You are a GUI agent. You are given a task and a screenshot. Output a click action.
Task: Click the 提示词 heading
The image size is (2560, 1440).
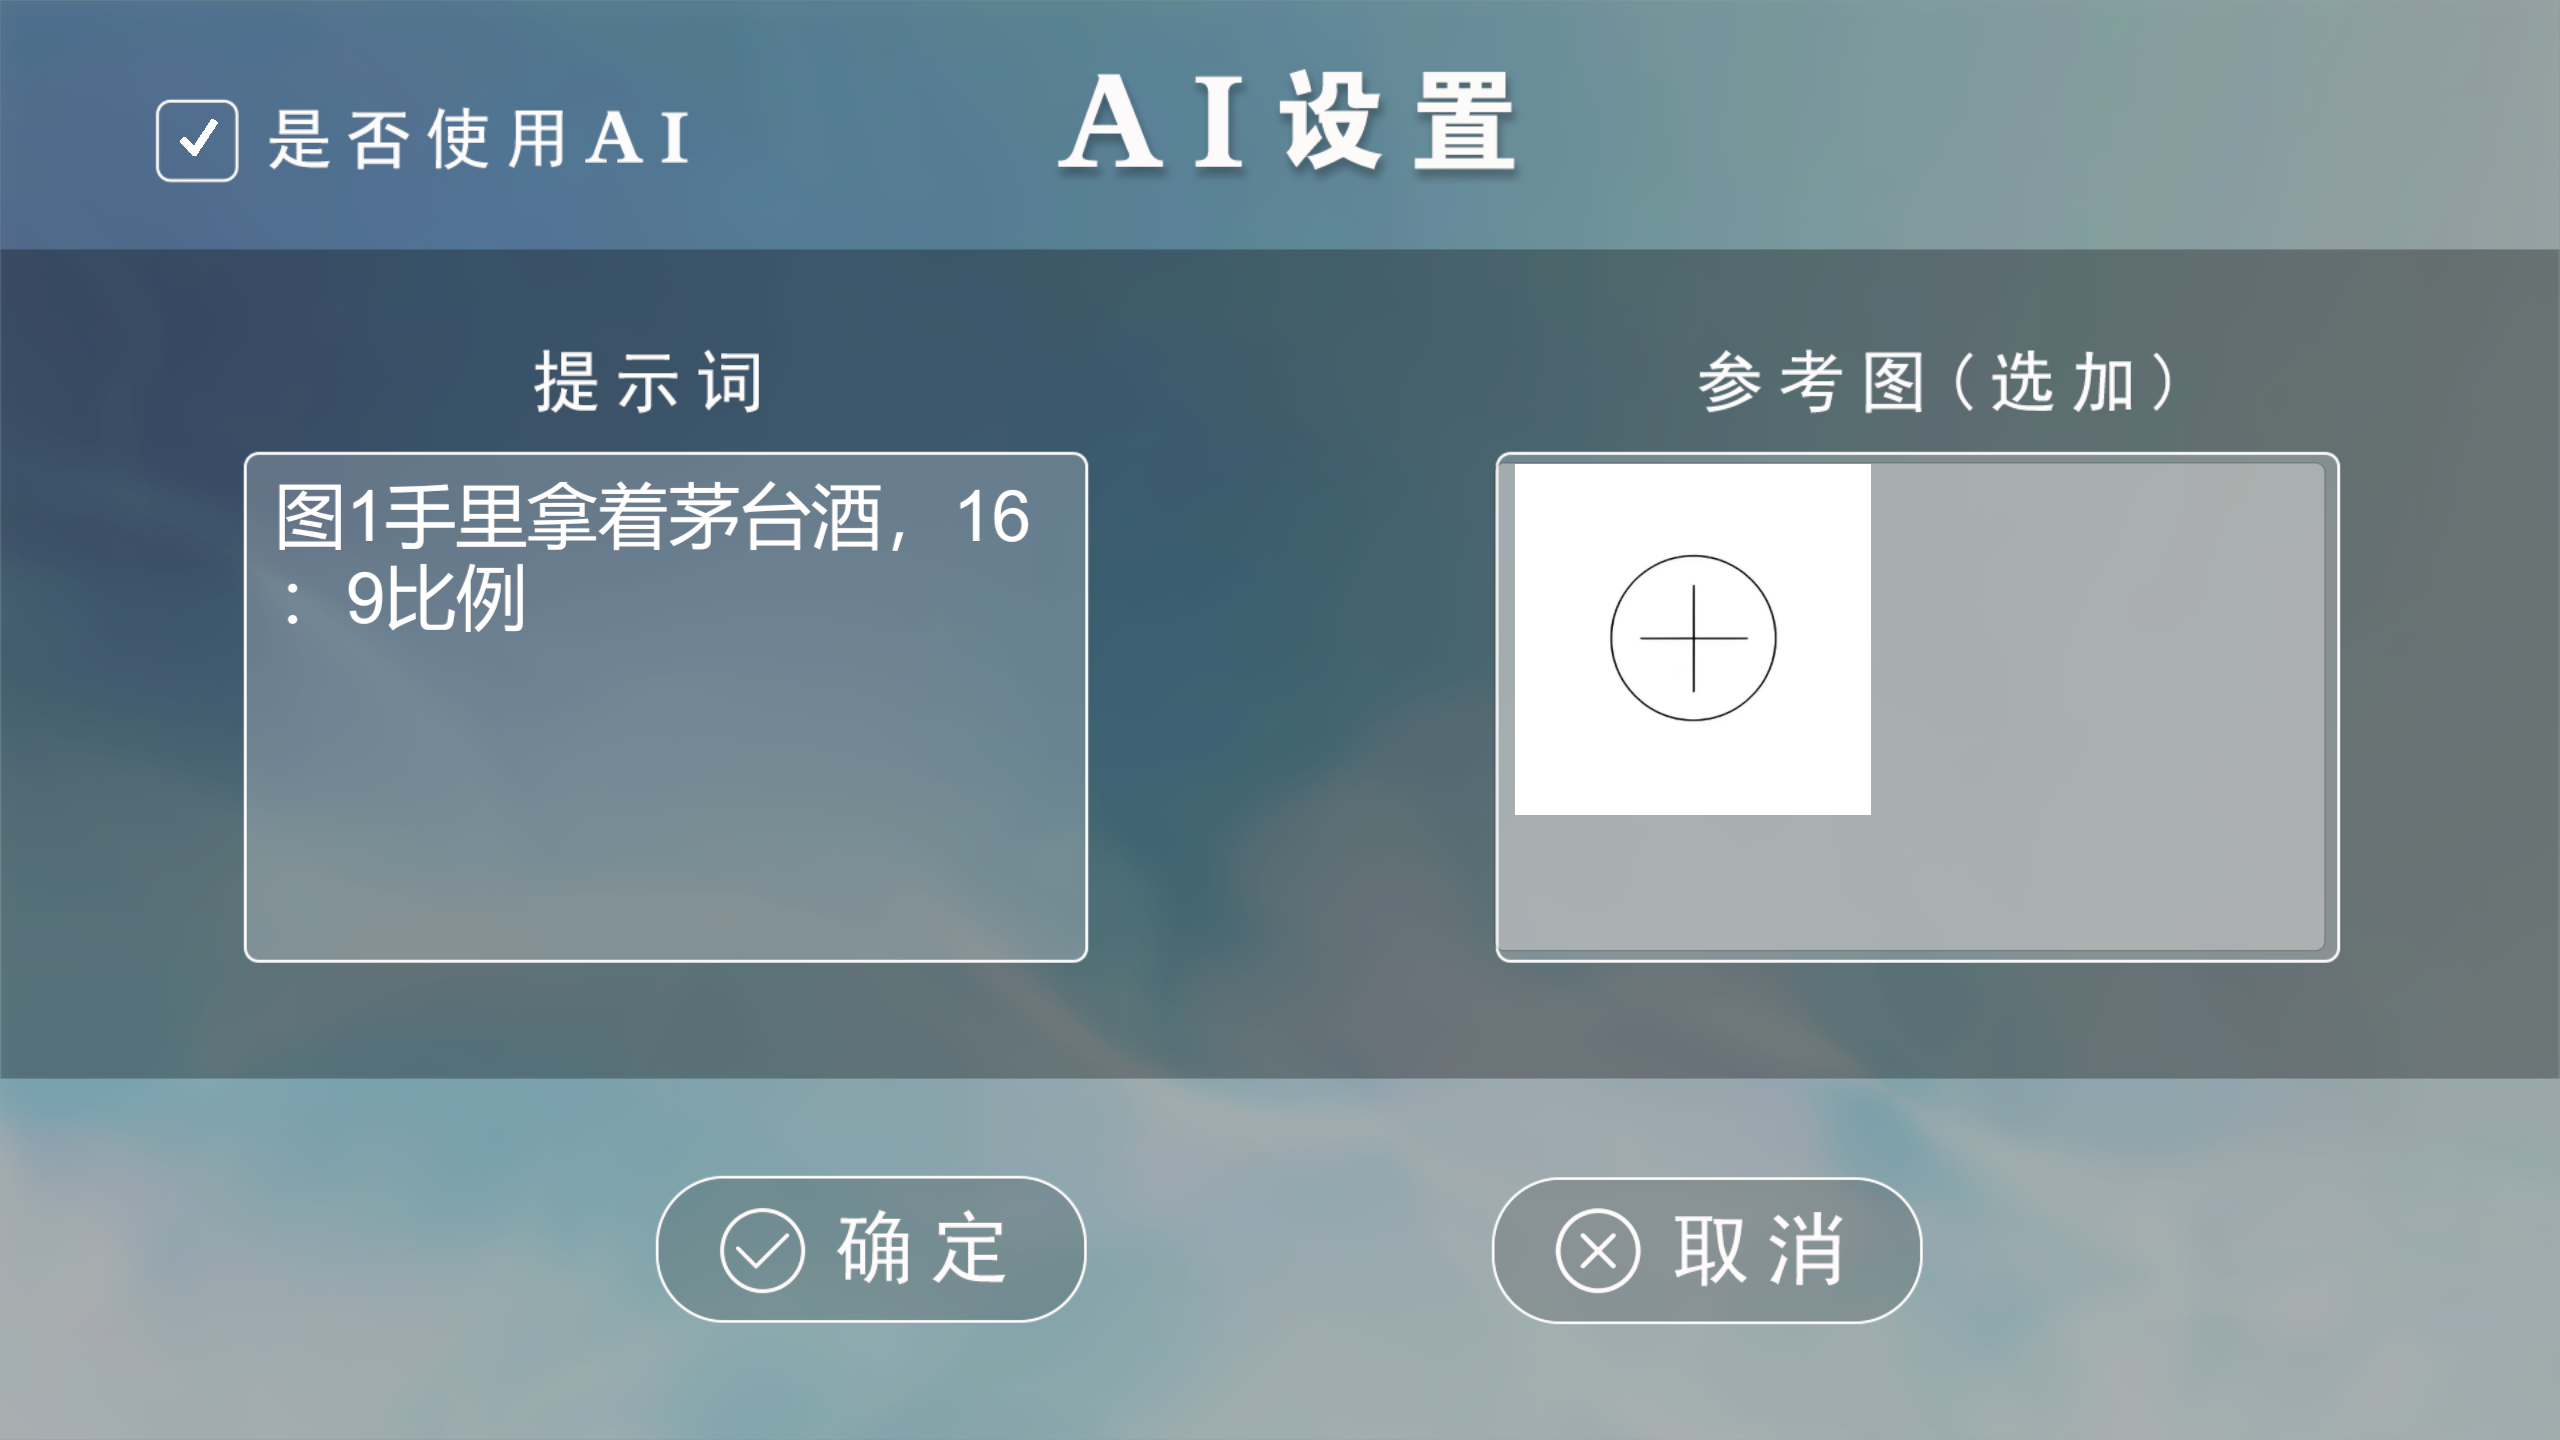tap(648, 382)
